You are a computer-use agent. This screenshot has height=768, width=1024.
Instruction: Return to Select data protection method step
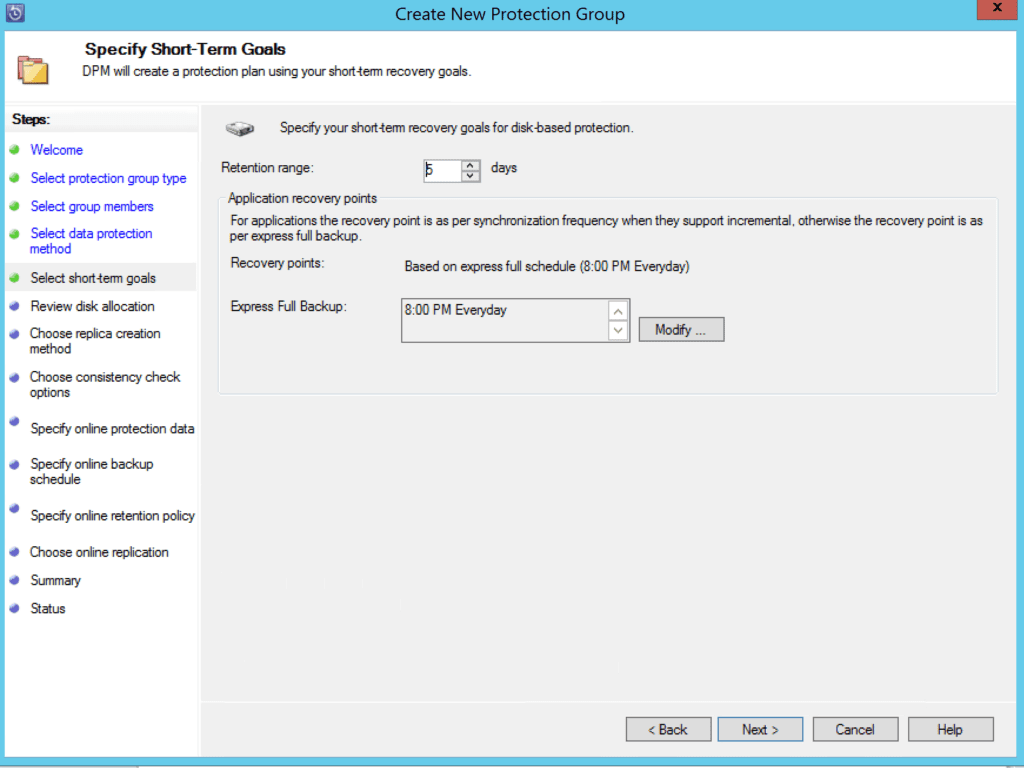pyautogui.click(x=91, y=241)
